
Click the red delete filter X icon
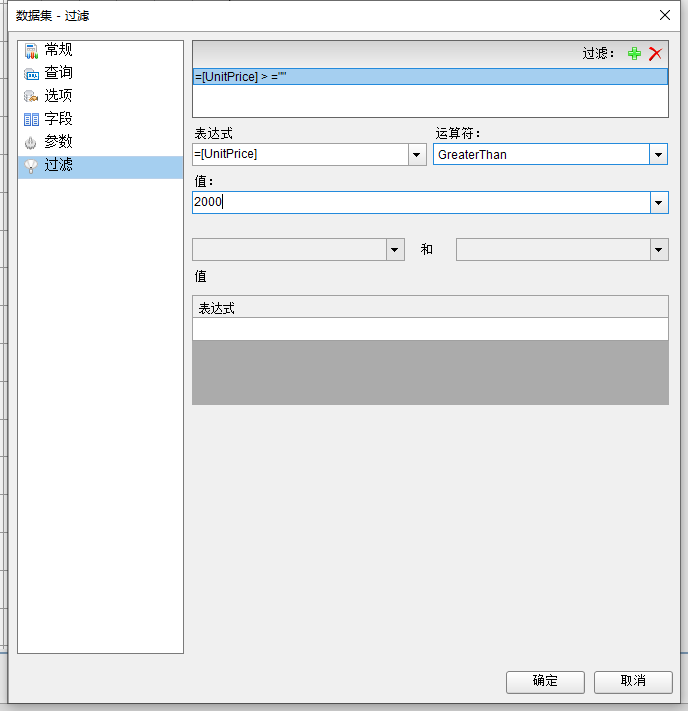point(655,54)
